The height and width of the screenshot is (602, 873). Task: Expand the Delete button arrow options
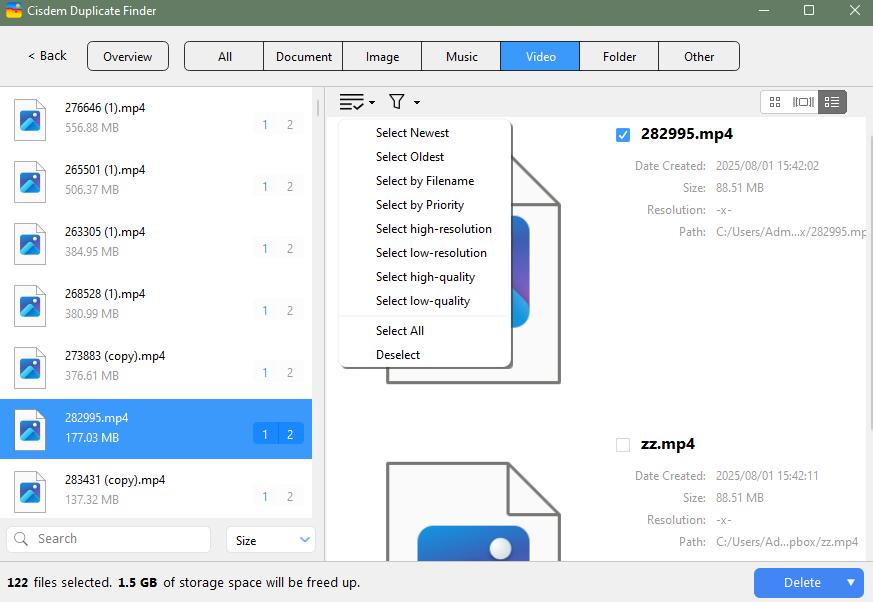point(851,583)
